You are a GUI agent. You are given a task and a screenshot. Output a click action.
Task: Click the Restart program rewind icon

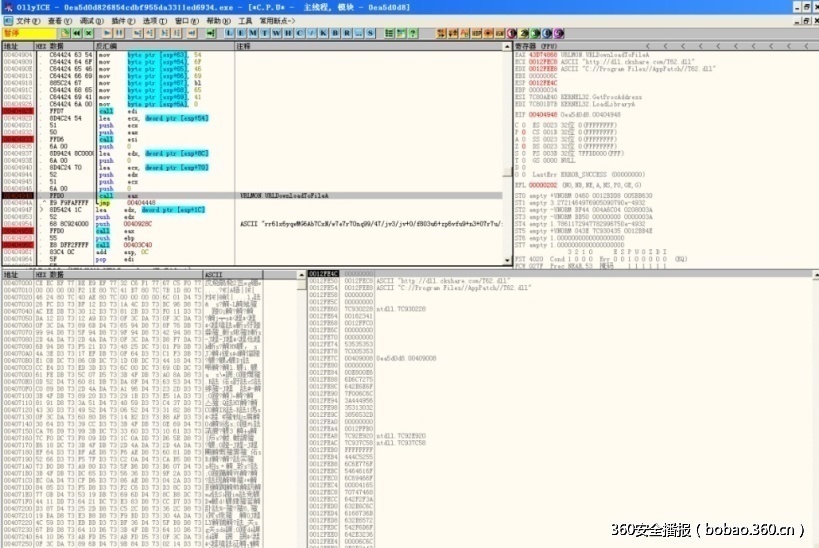point(77,33)
